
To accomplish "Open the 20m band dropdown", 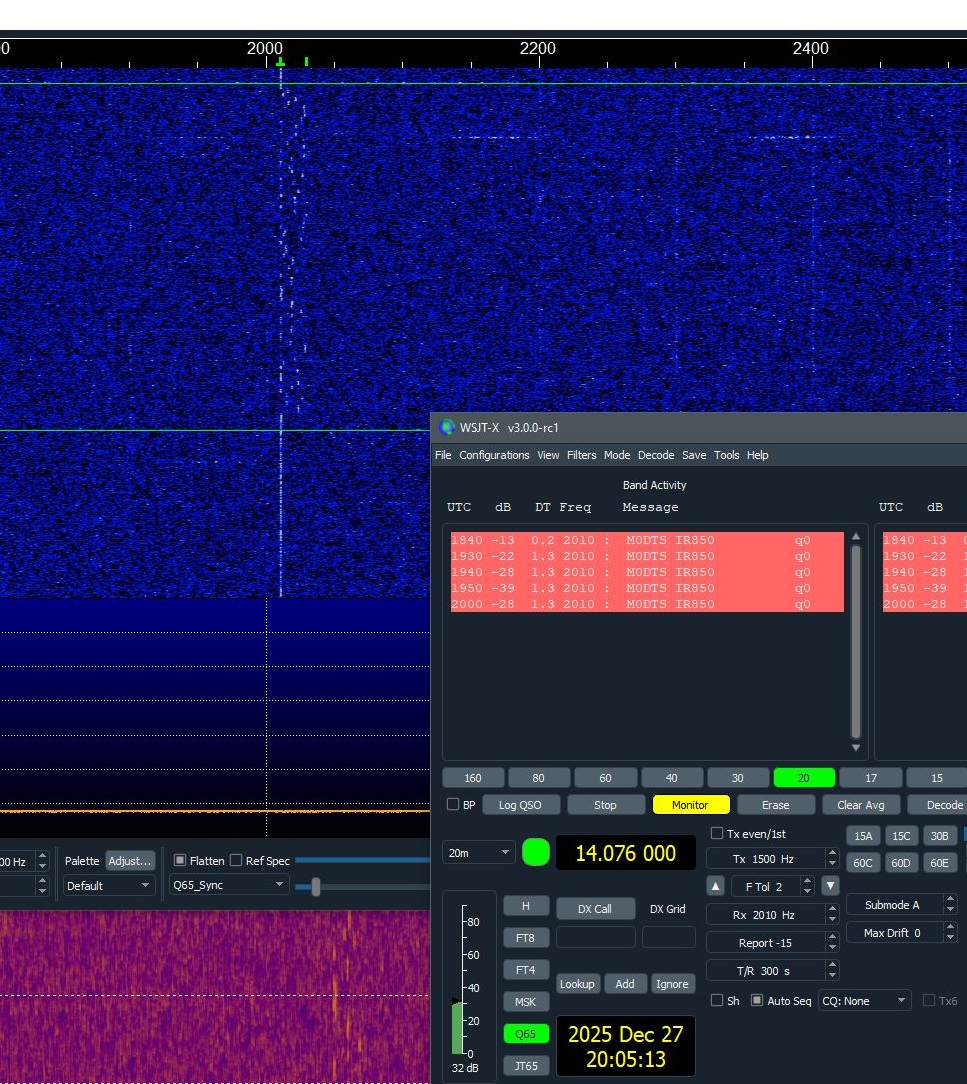I will (x=479, y=853).
